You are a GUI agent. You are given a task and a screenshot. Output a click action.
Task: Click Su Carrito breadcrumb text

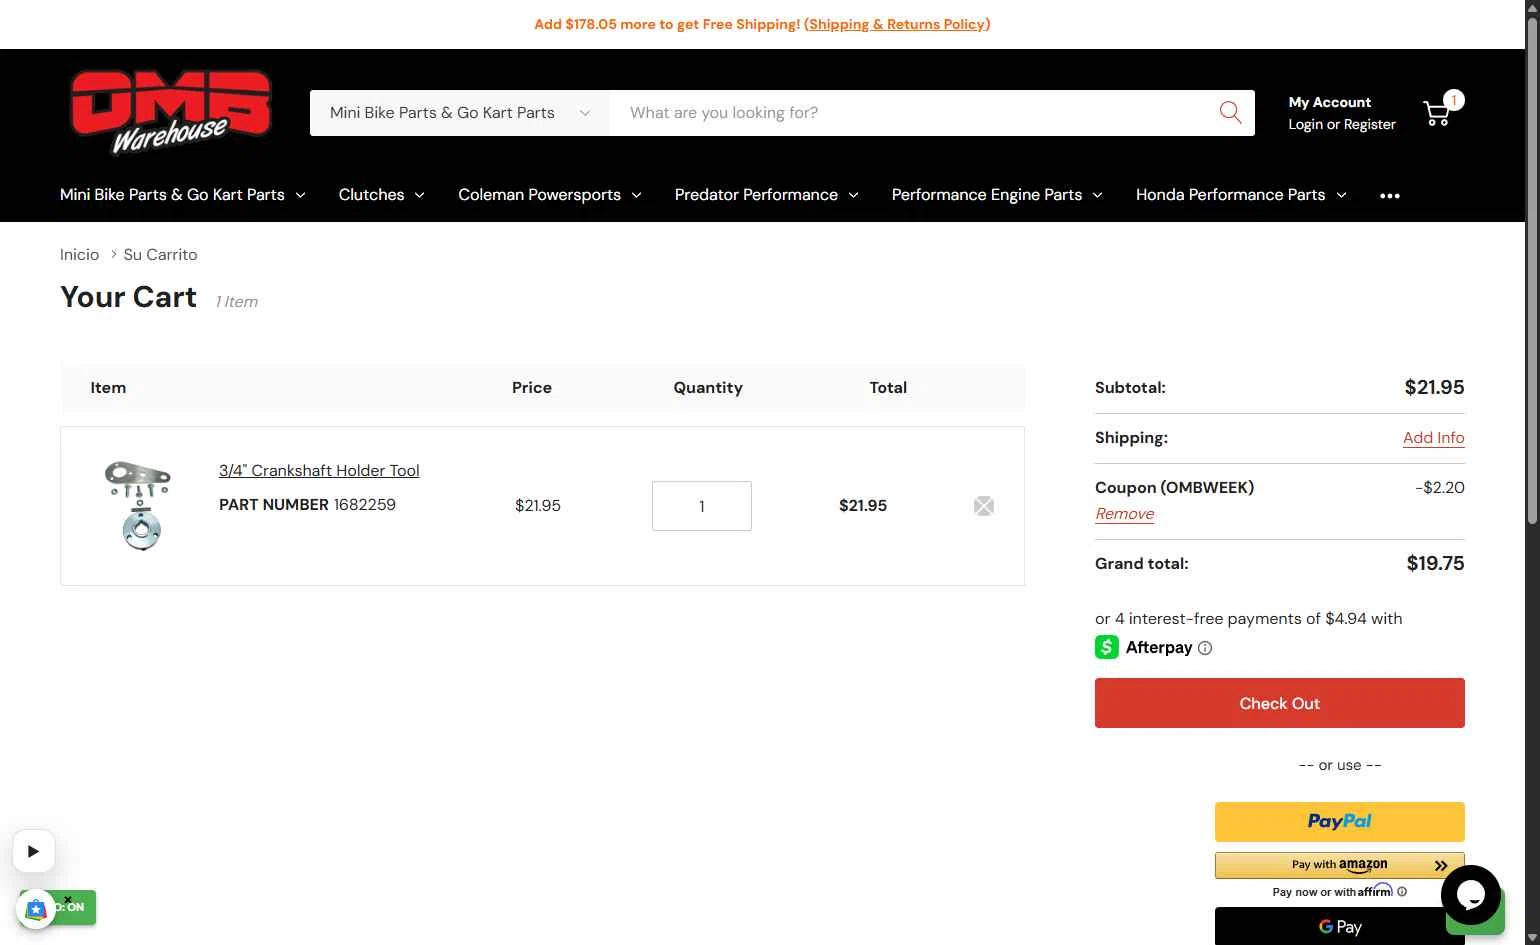(x=160, y=255)
